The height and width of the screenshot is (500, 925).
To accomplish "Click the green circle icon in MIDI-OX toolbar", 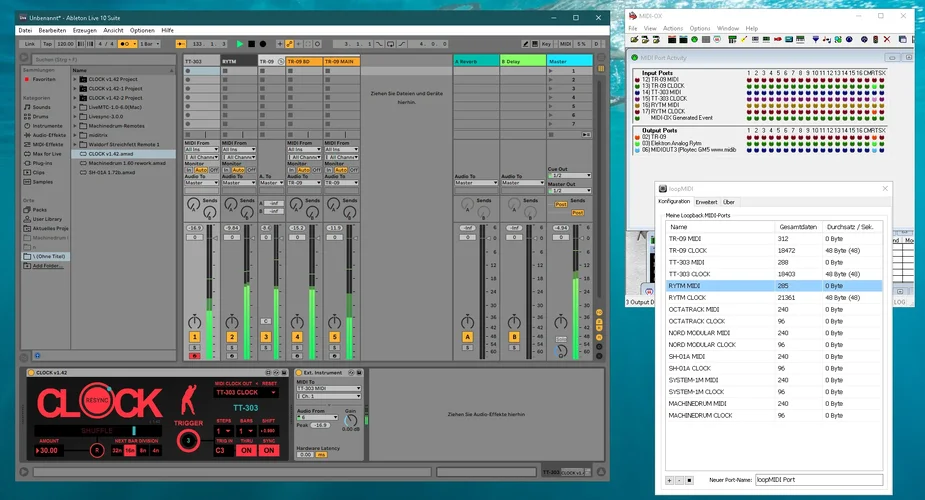I will click(694, 40).
